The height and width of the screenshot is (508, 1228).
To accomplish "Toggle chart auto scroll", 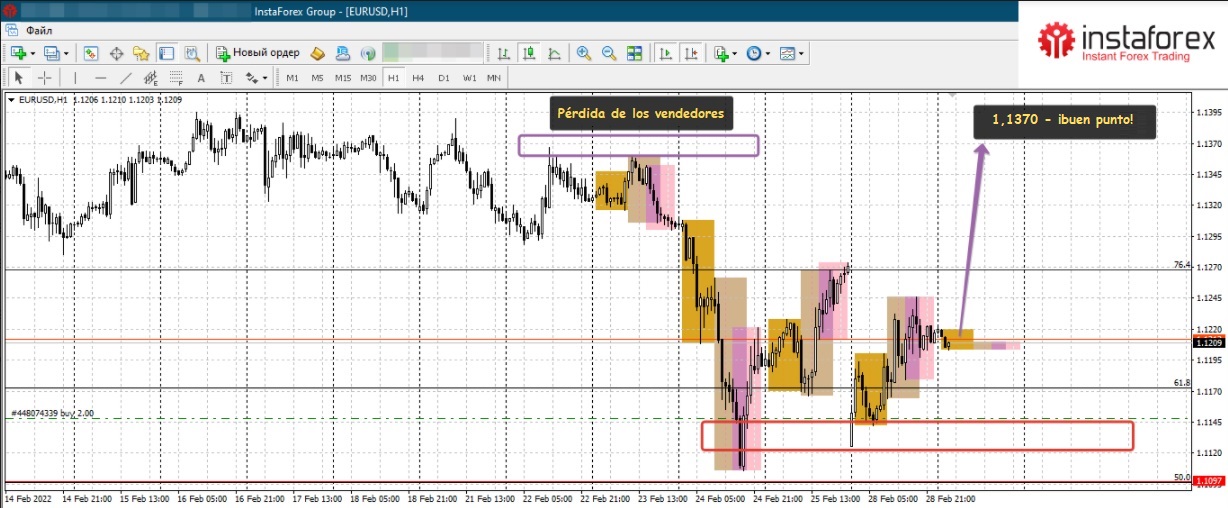I will 664,53.
